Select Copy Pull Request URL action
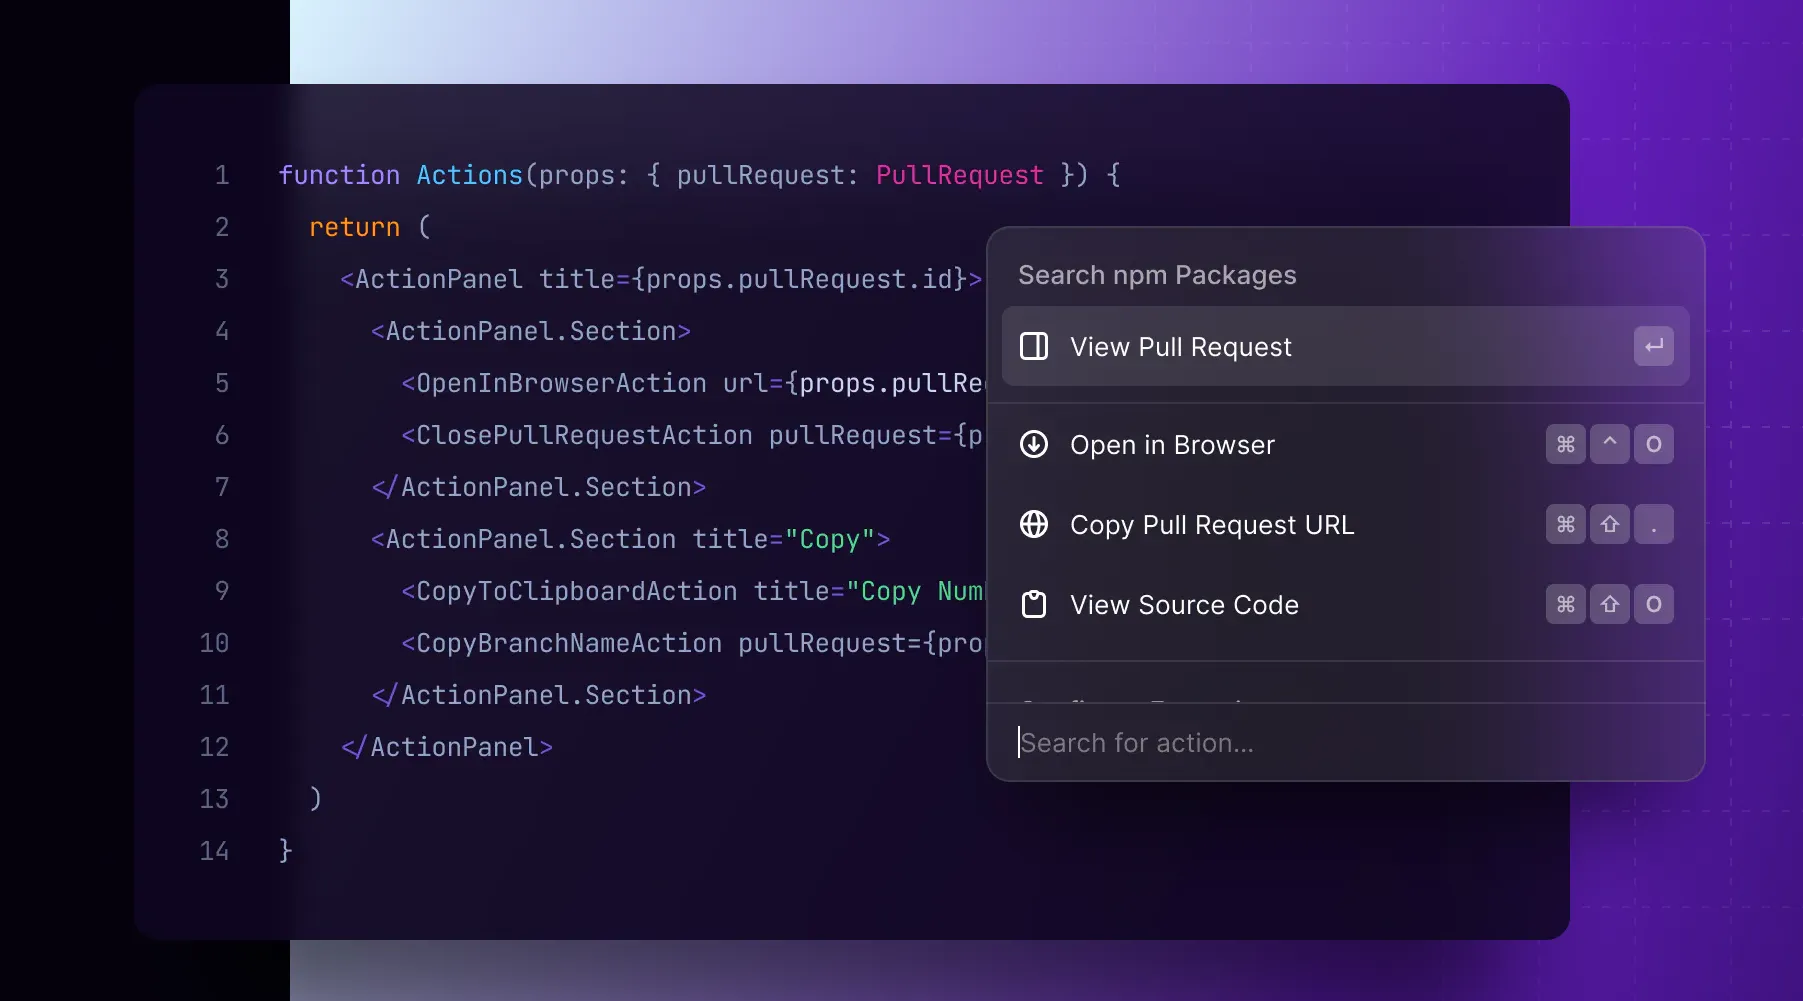 pyautogui.click(x=1211, y=525)
